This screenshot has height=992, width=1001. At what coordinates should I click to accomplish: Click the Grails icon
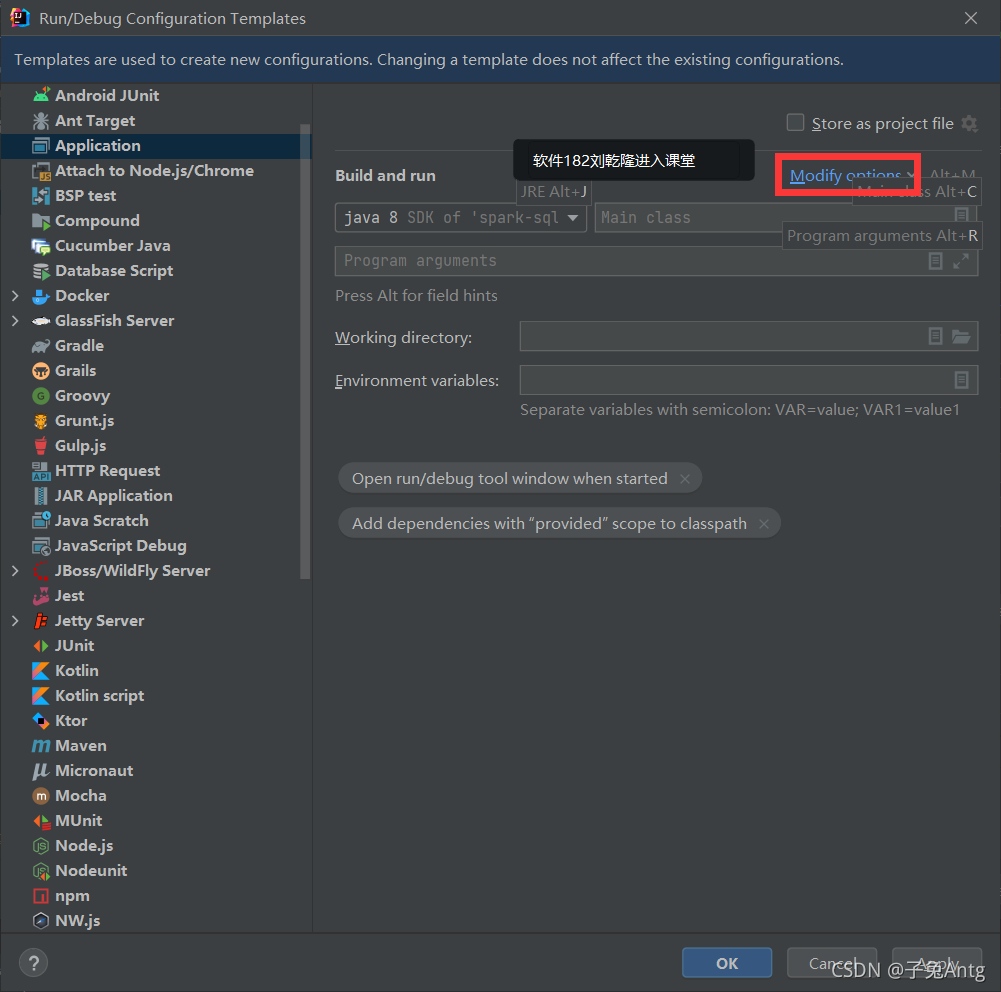41,371
